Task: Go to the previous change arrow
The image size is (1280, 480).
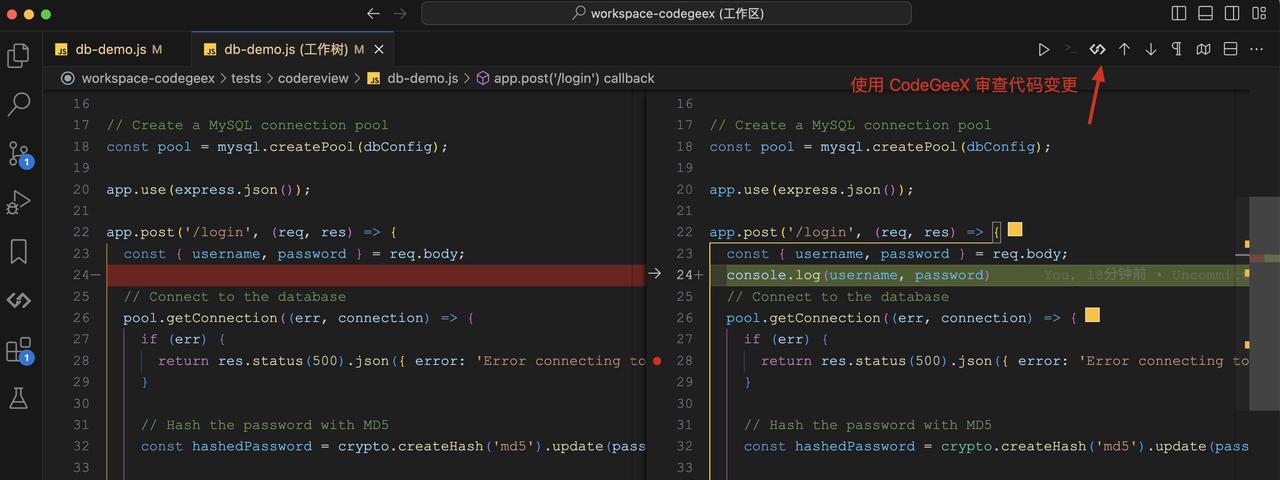Action: [1124, 49]
